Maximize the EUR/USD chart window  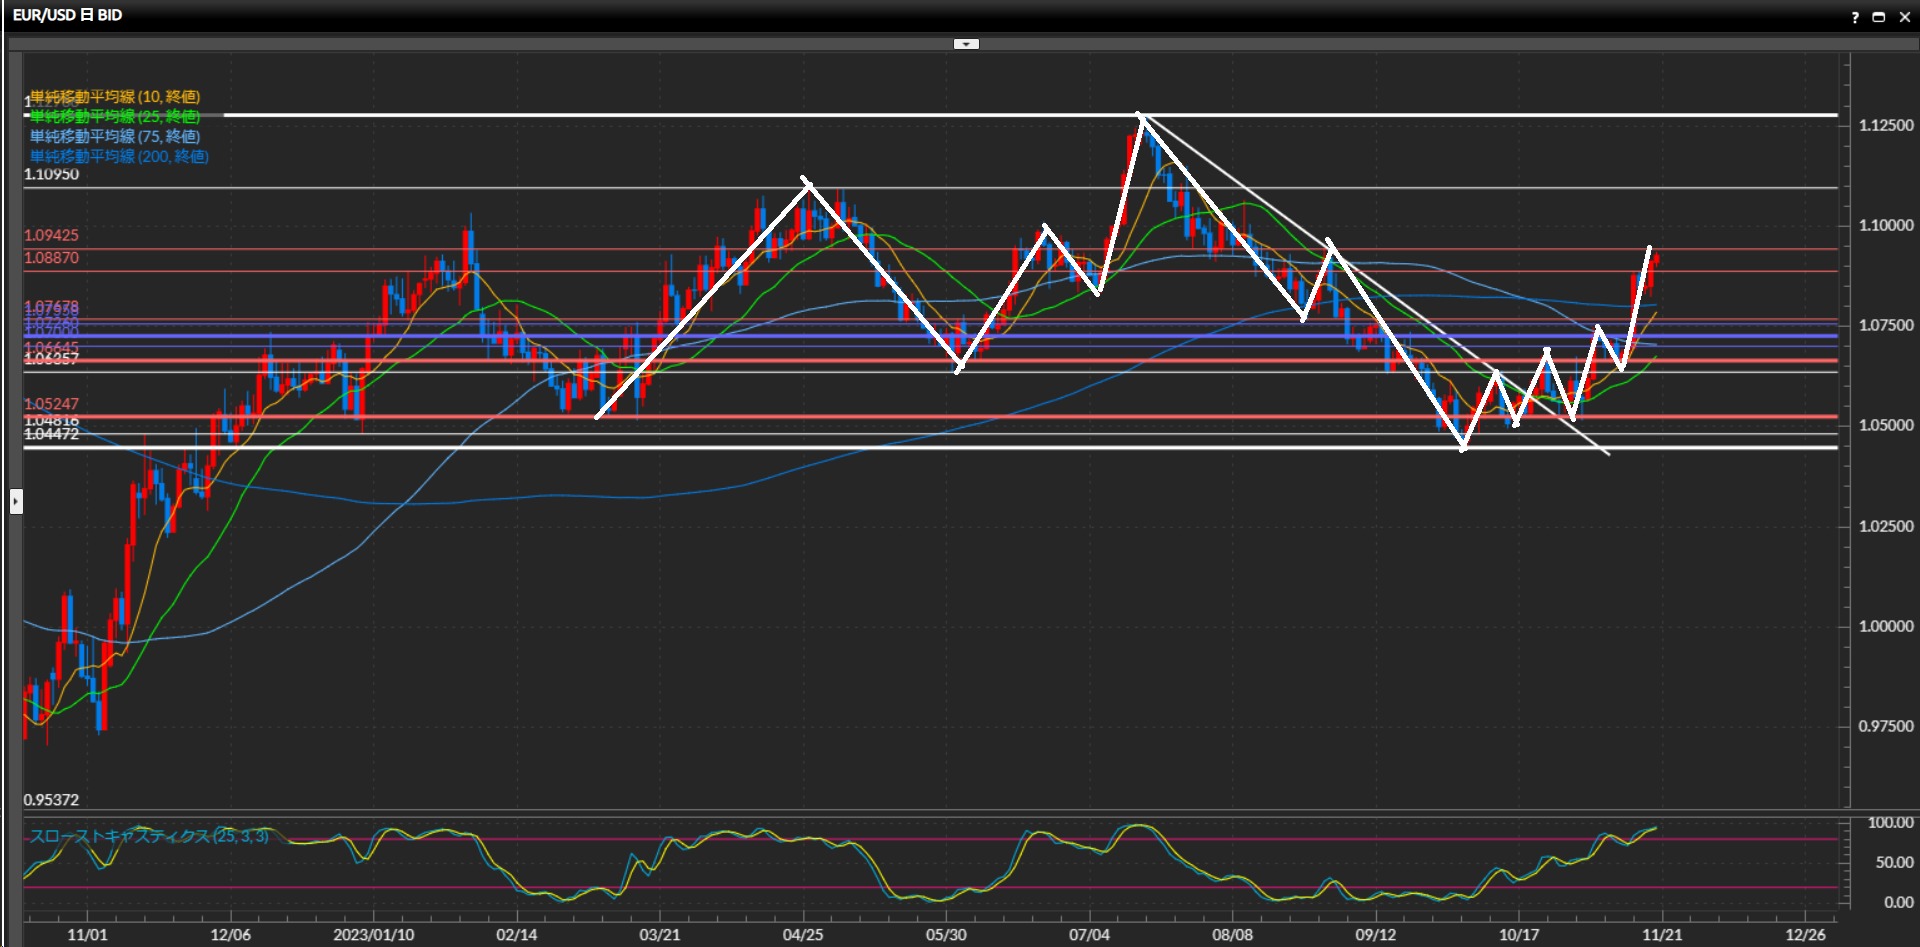coord(1879,17)
